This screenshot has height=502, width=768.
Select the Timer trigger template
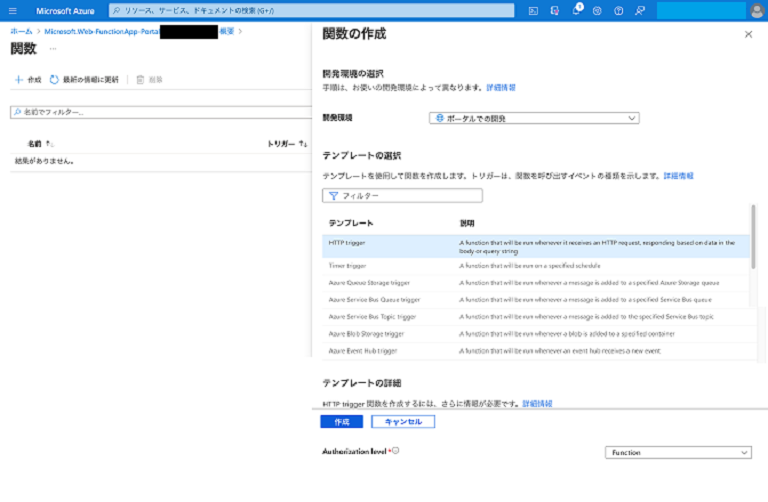tap(348, 266)
